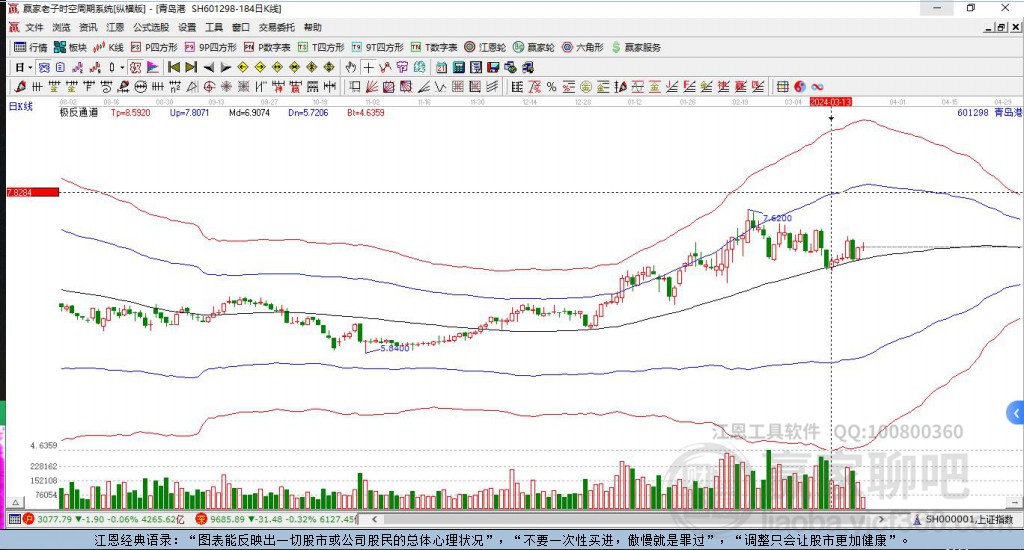Click the Up=7.8071 value
1024x550 pixels.
[189, 112]
